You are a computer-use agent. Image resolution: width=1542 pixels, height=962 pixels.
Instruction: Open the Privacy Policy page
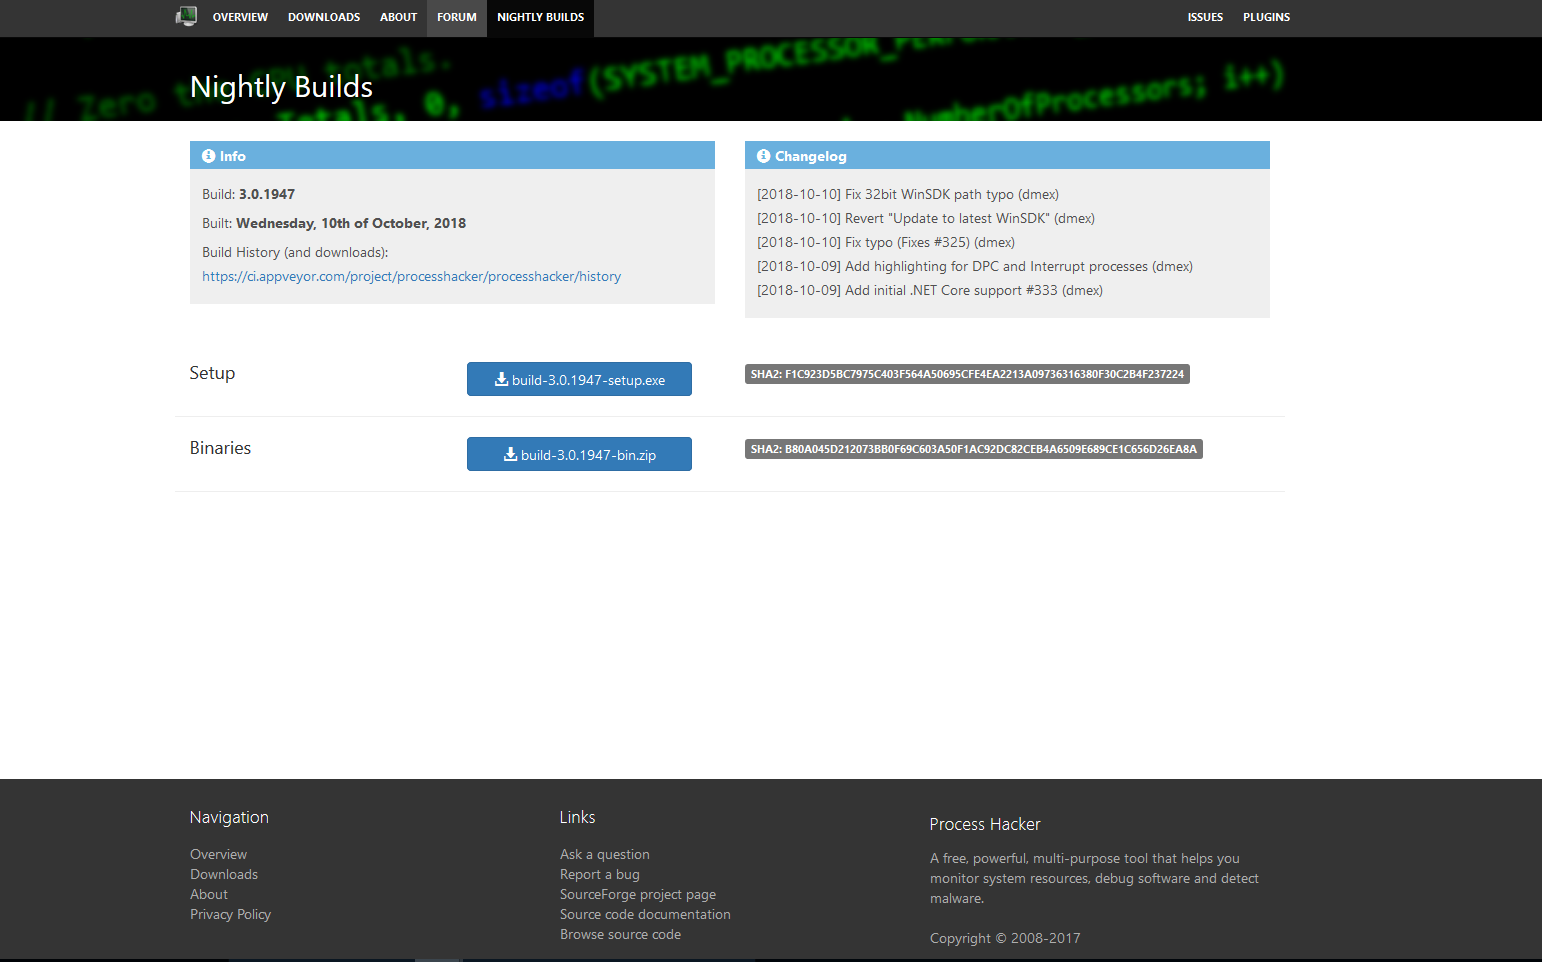[x=230, y=914]
